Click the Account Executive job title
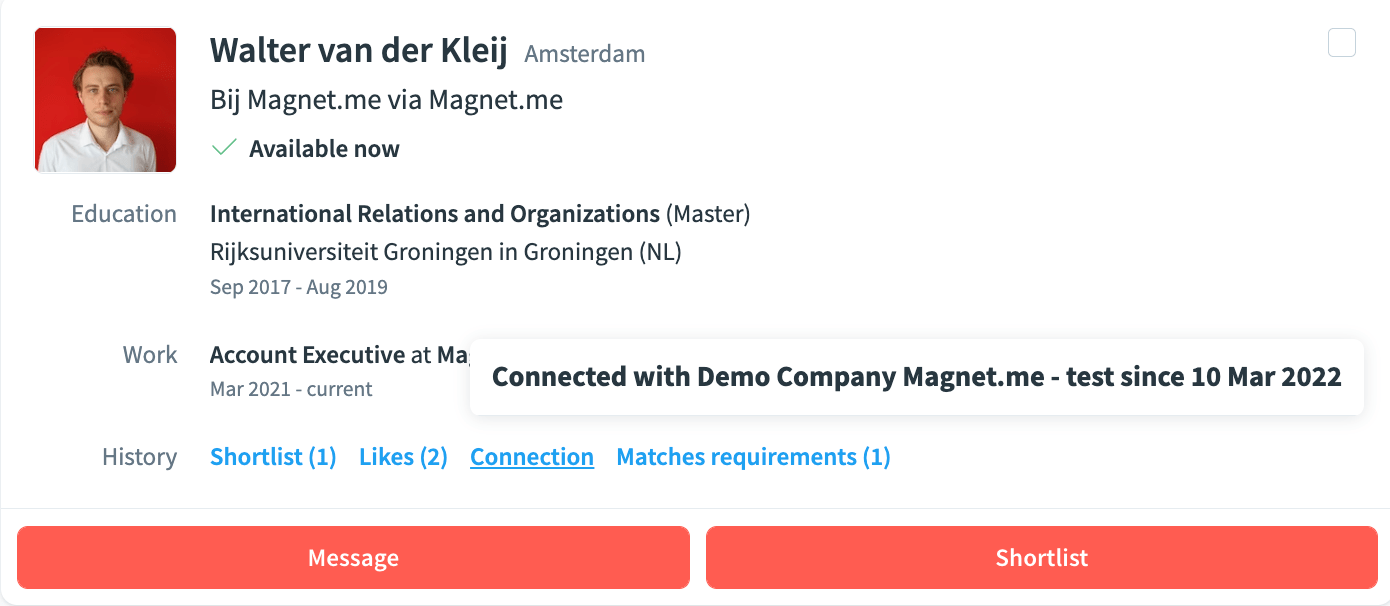This screenshot has width=1390, height=606. click(x=307, y=355)
